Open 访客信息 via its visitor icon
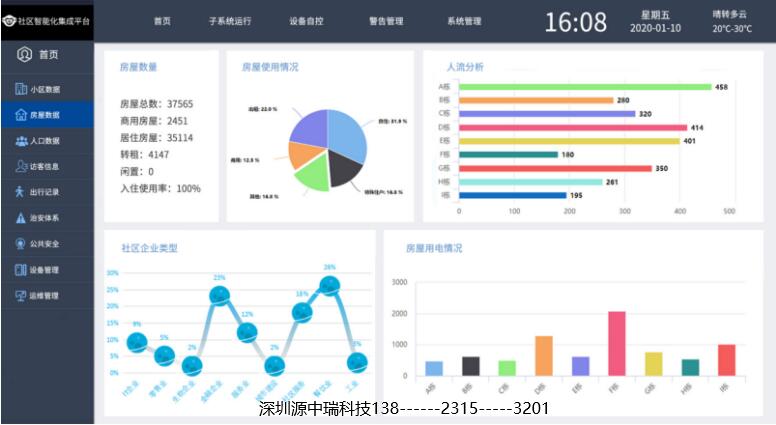Viewport: 776px width, 425px height. [x=21, y=166]
